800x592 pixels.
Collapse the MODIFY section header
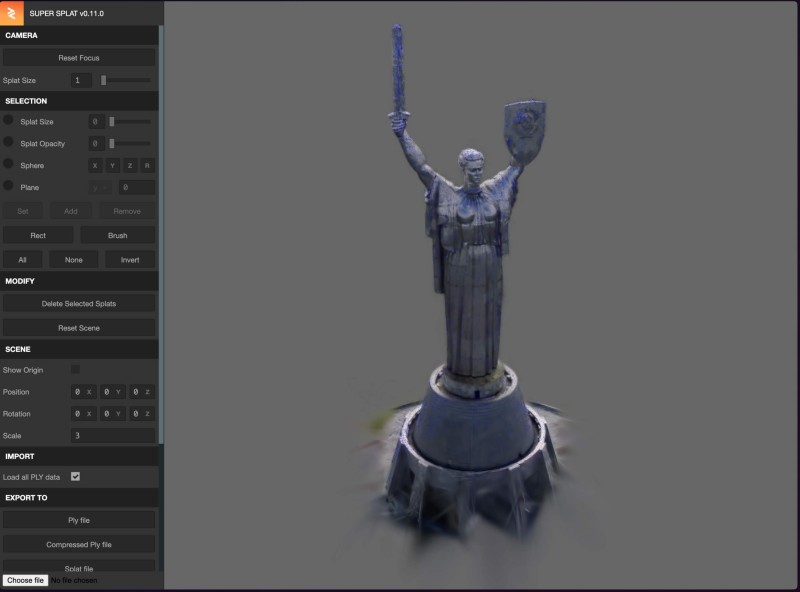click(79, 281)
